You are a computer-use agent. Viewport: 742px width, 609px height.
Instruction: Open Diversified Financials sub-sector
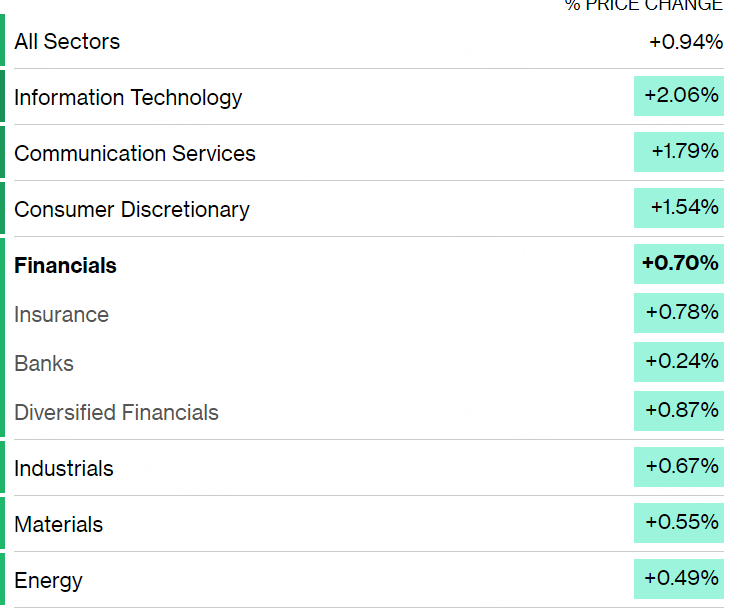116,413
